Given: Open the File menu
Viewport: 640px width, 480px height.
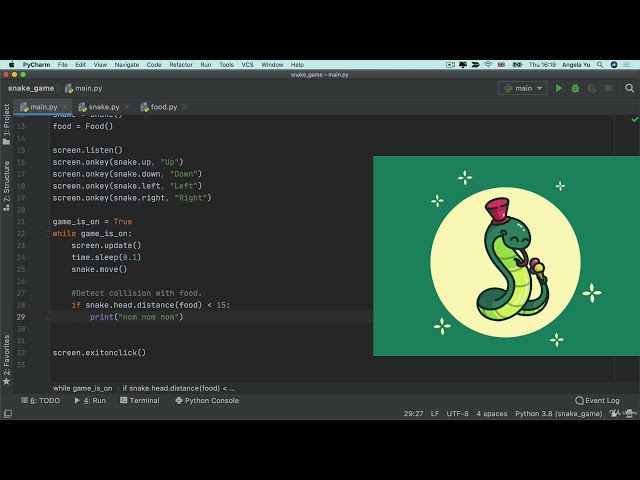Looking at the screenshot, I should click(x=62, y=64).
